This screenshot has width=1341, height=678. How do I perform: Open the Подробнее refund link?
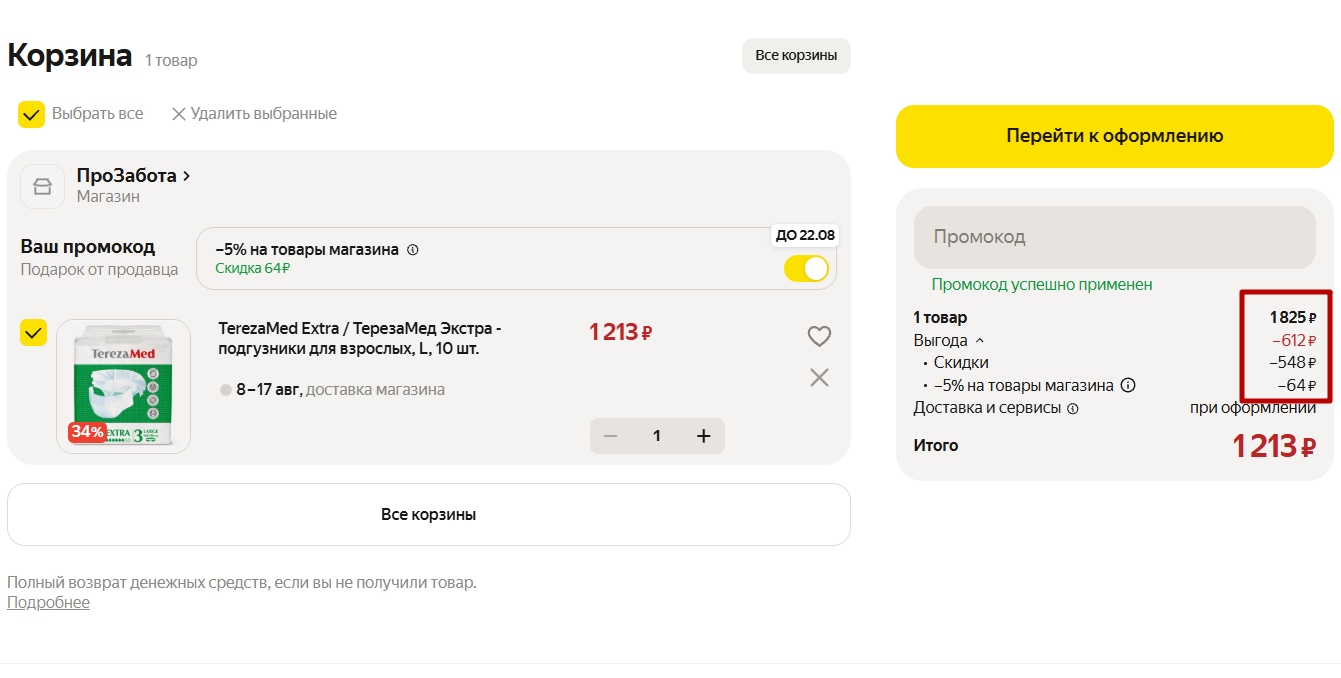(48, 602)
